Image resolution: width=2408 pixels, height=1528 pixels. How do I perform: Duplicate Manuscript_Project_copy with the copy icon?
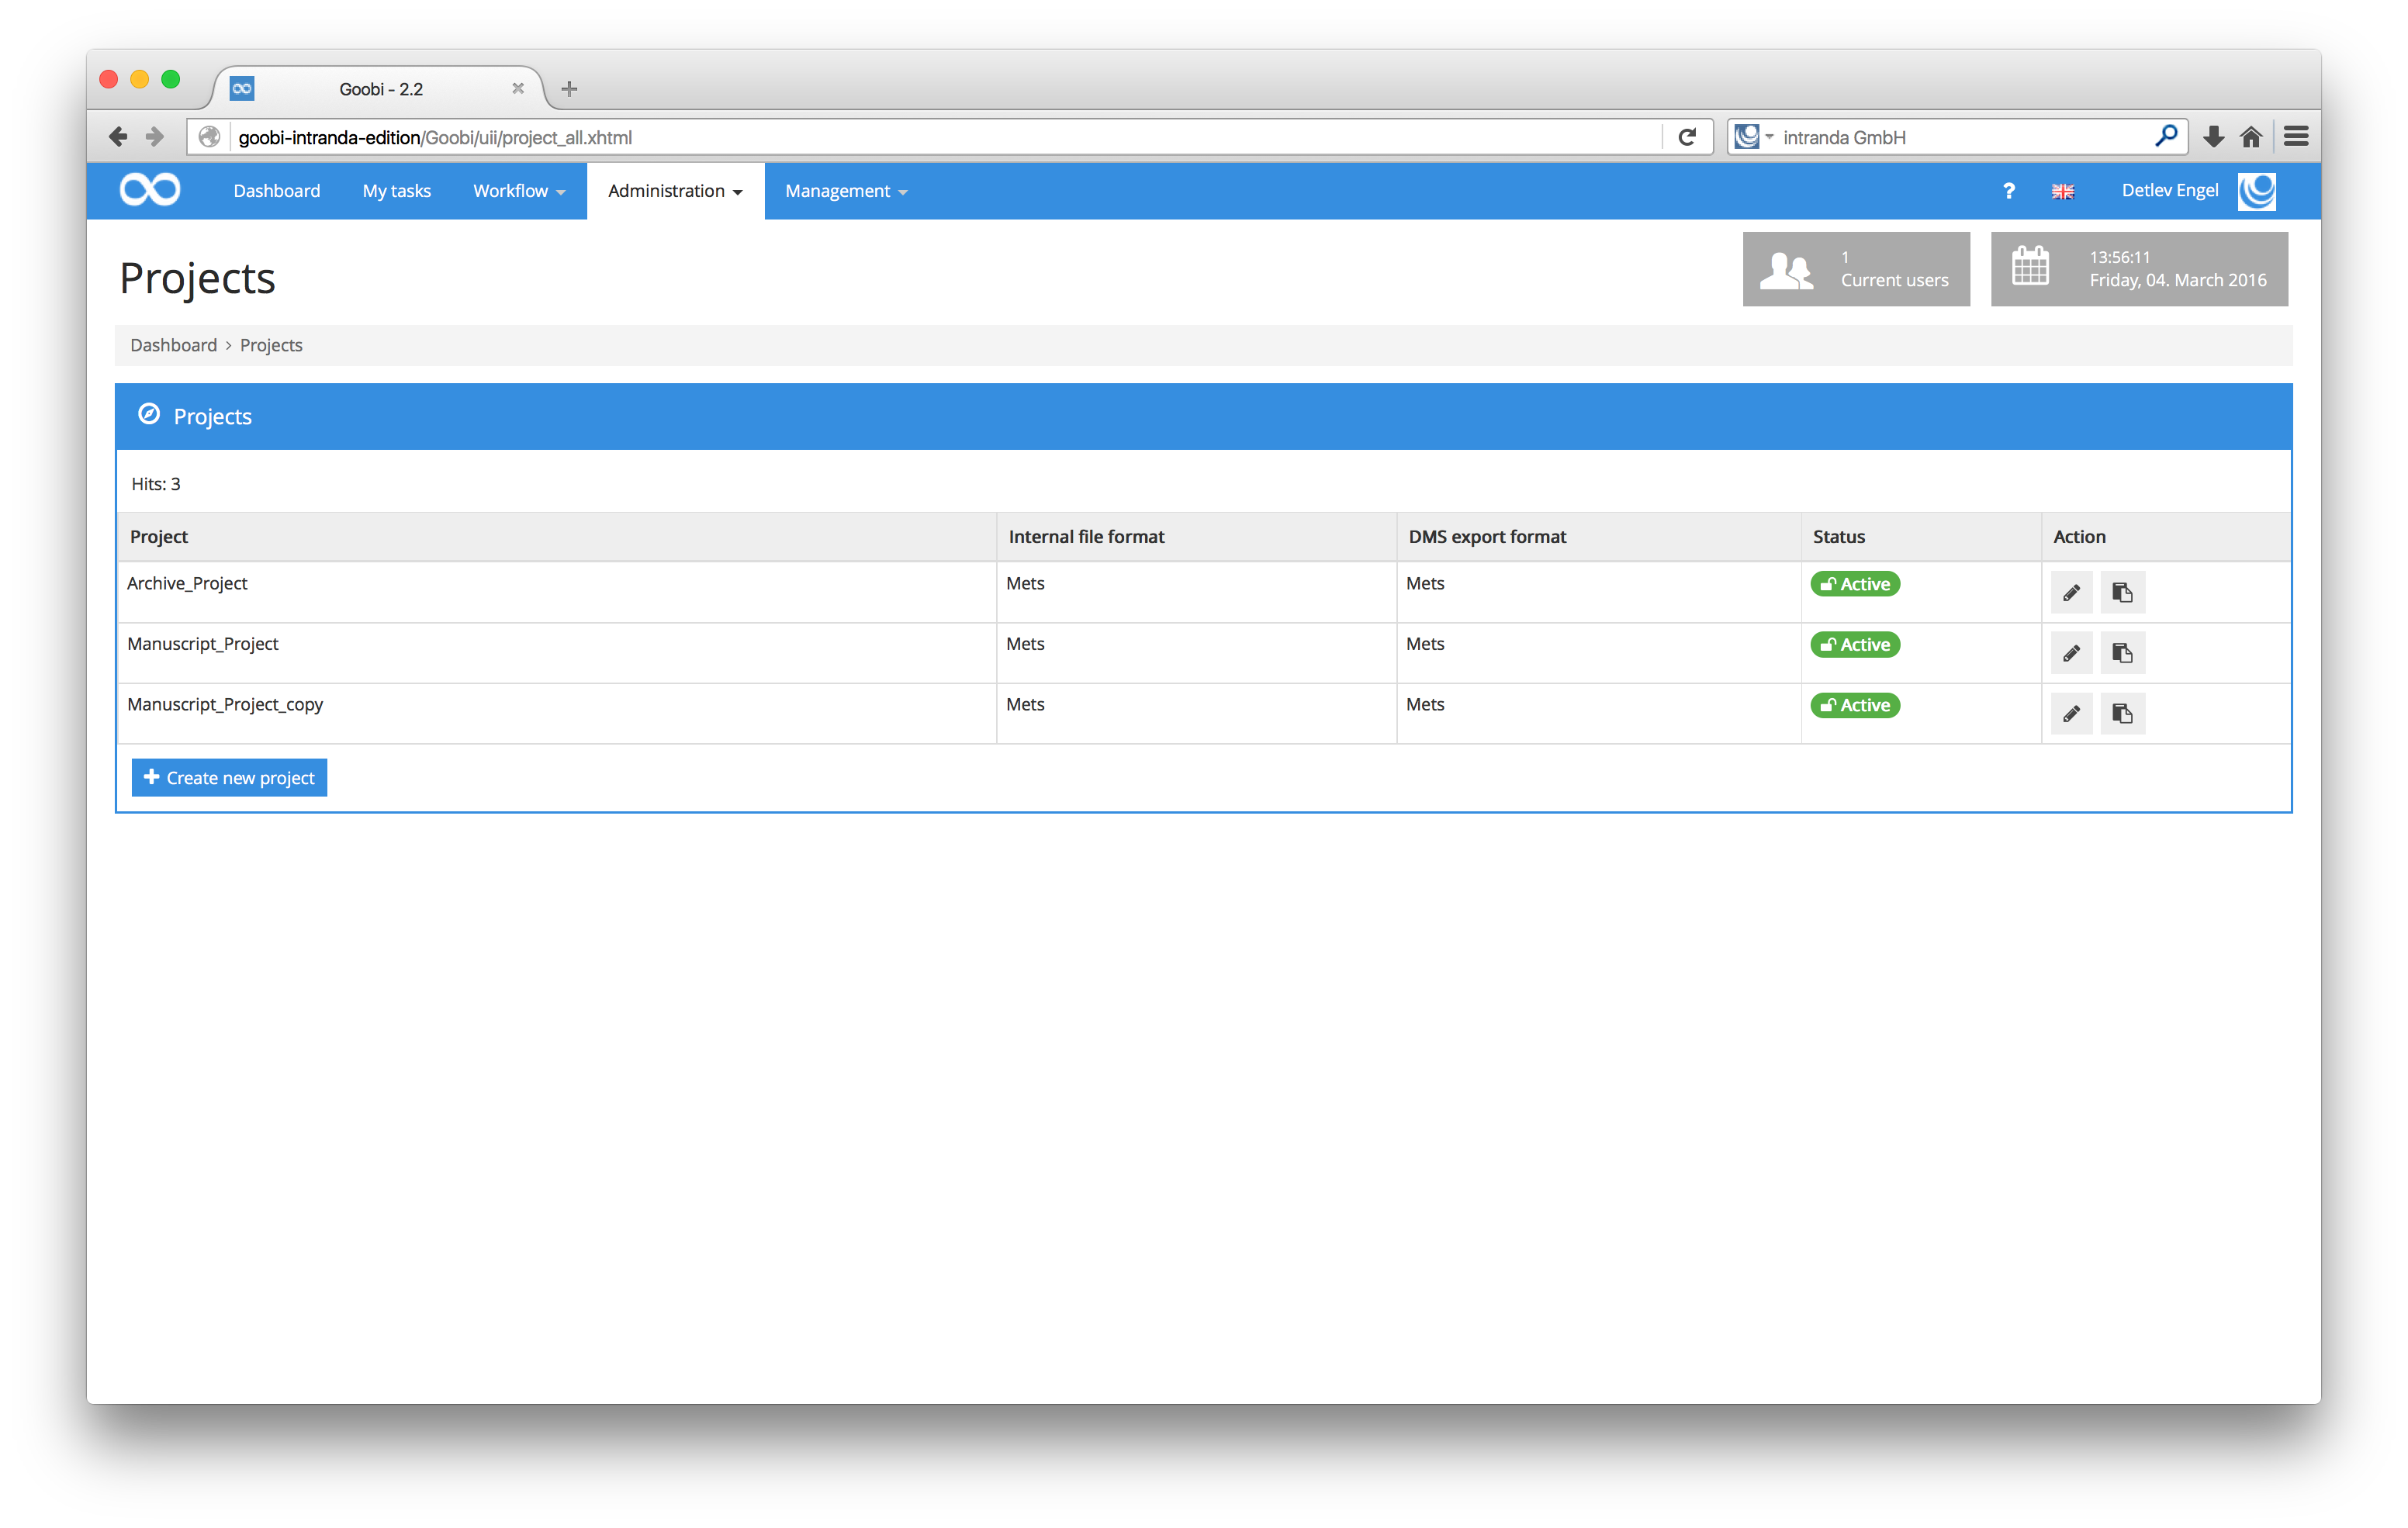2122,714
